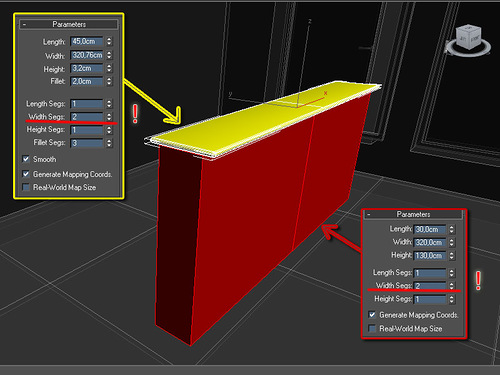500x375 pixels.
Task: Click spinner beside Height 130,0cm
Action: tap(452, 256)
